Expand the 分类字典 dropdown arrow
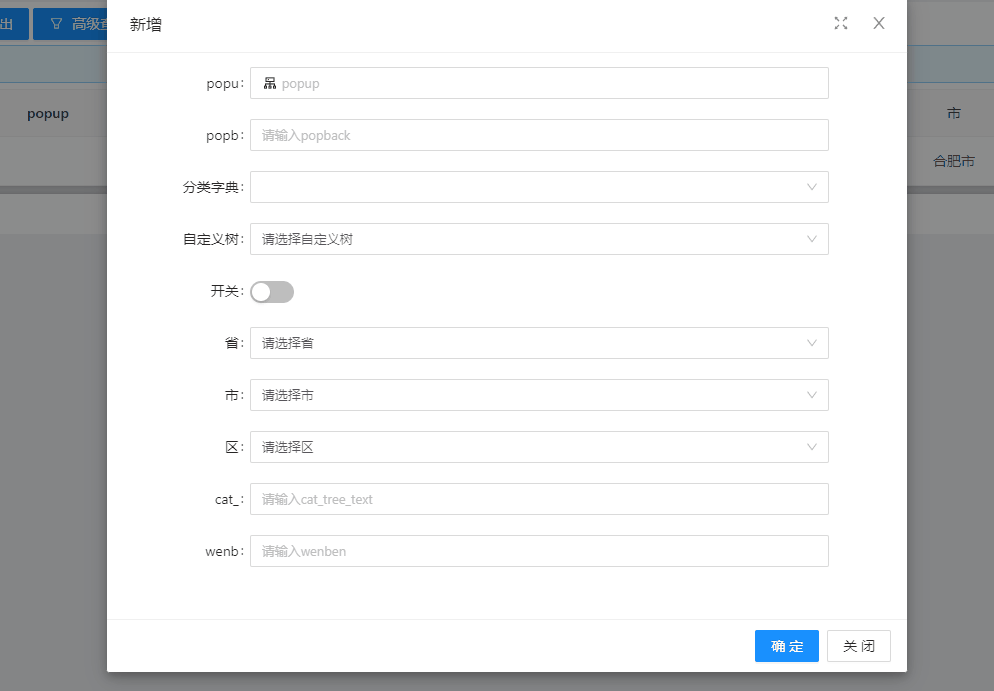 pyautogui.click(x=811, y=187)
